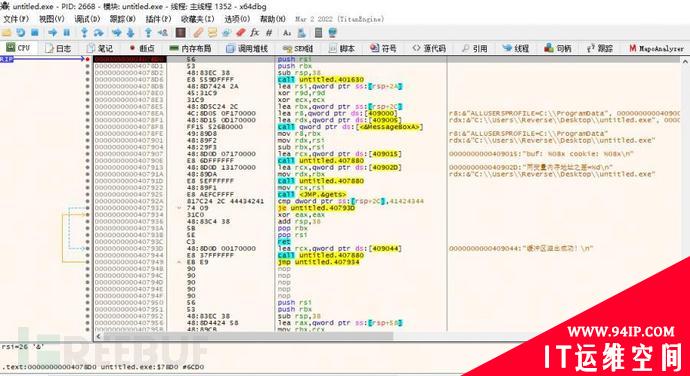Open the 调试(D) menu
This screenshot has height=376, width=690.
coord(87,19)
